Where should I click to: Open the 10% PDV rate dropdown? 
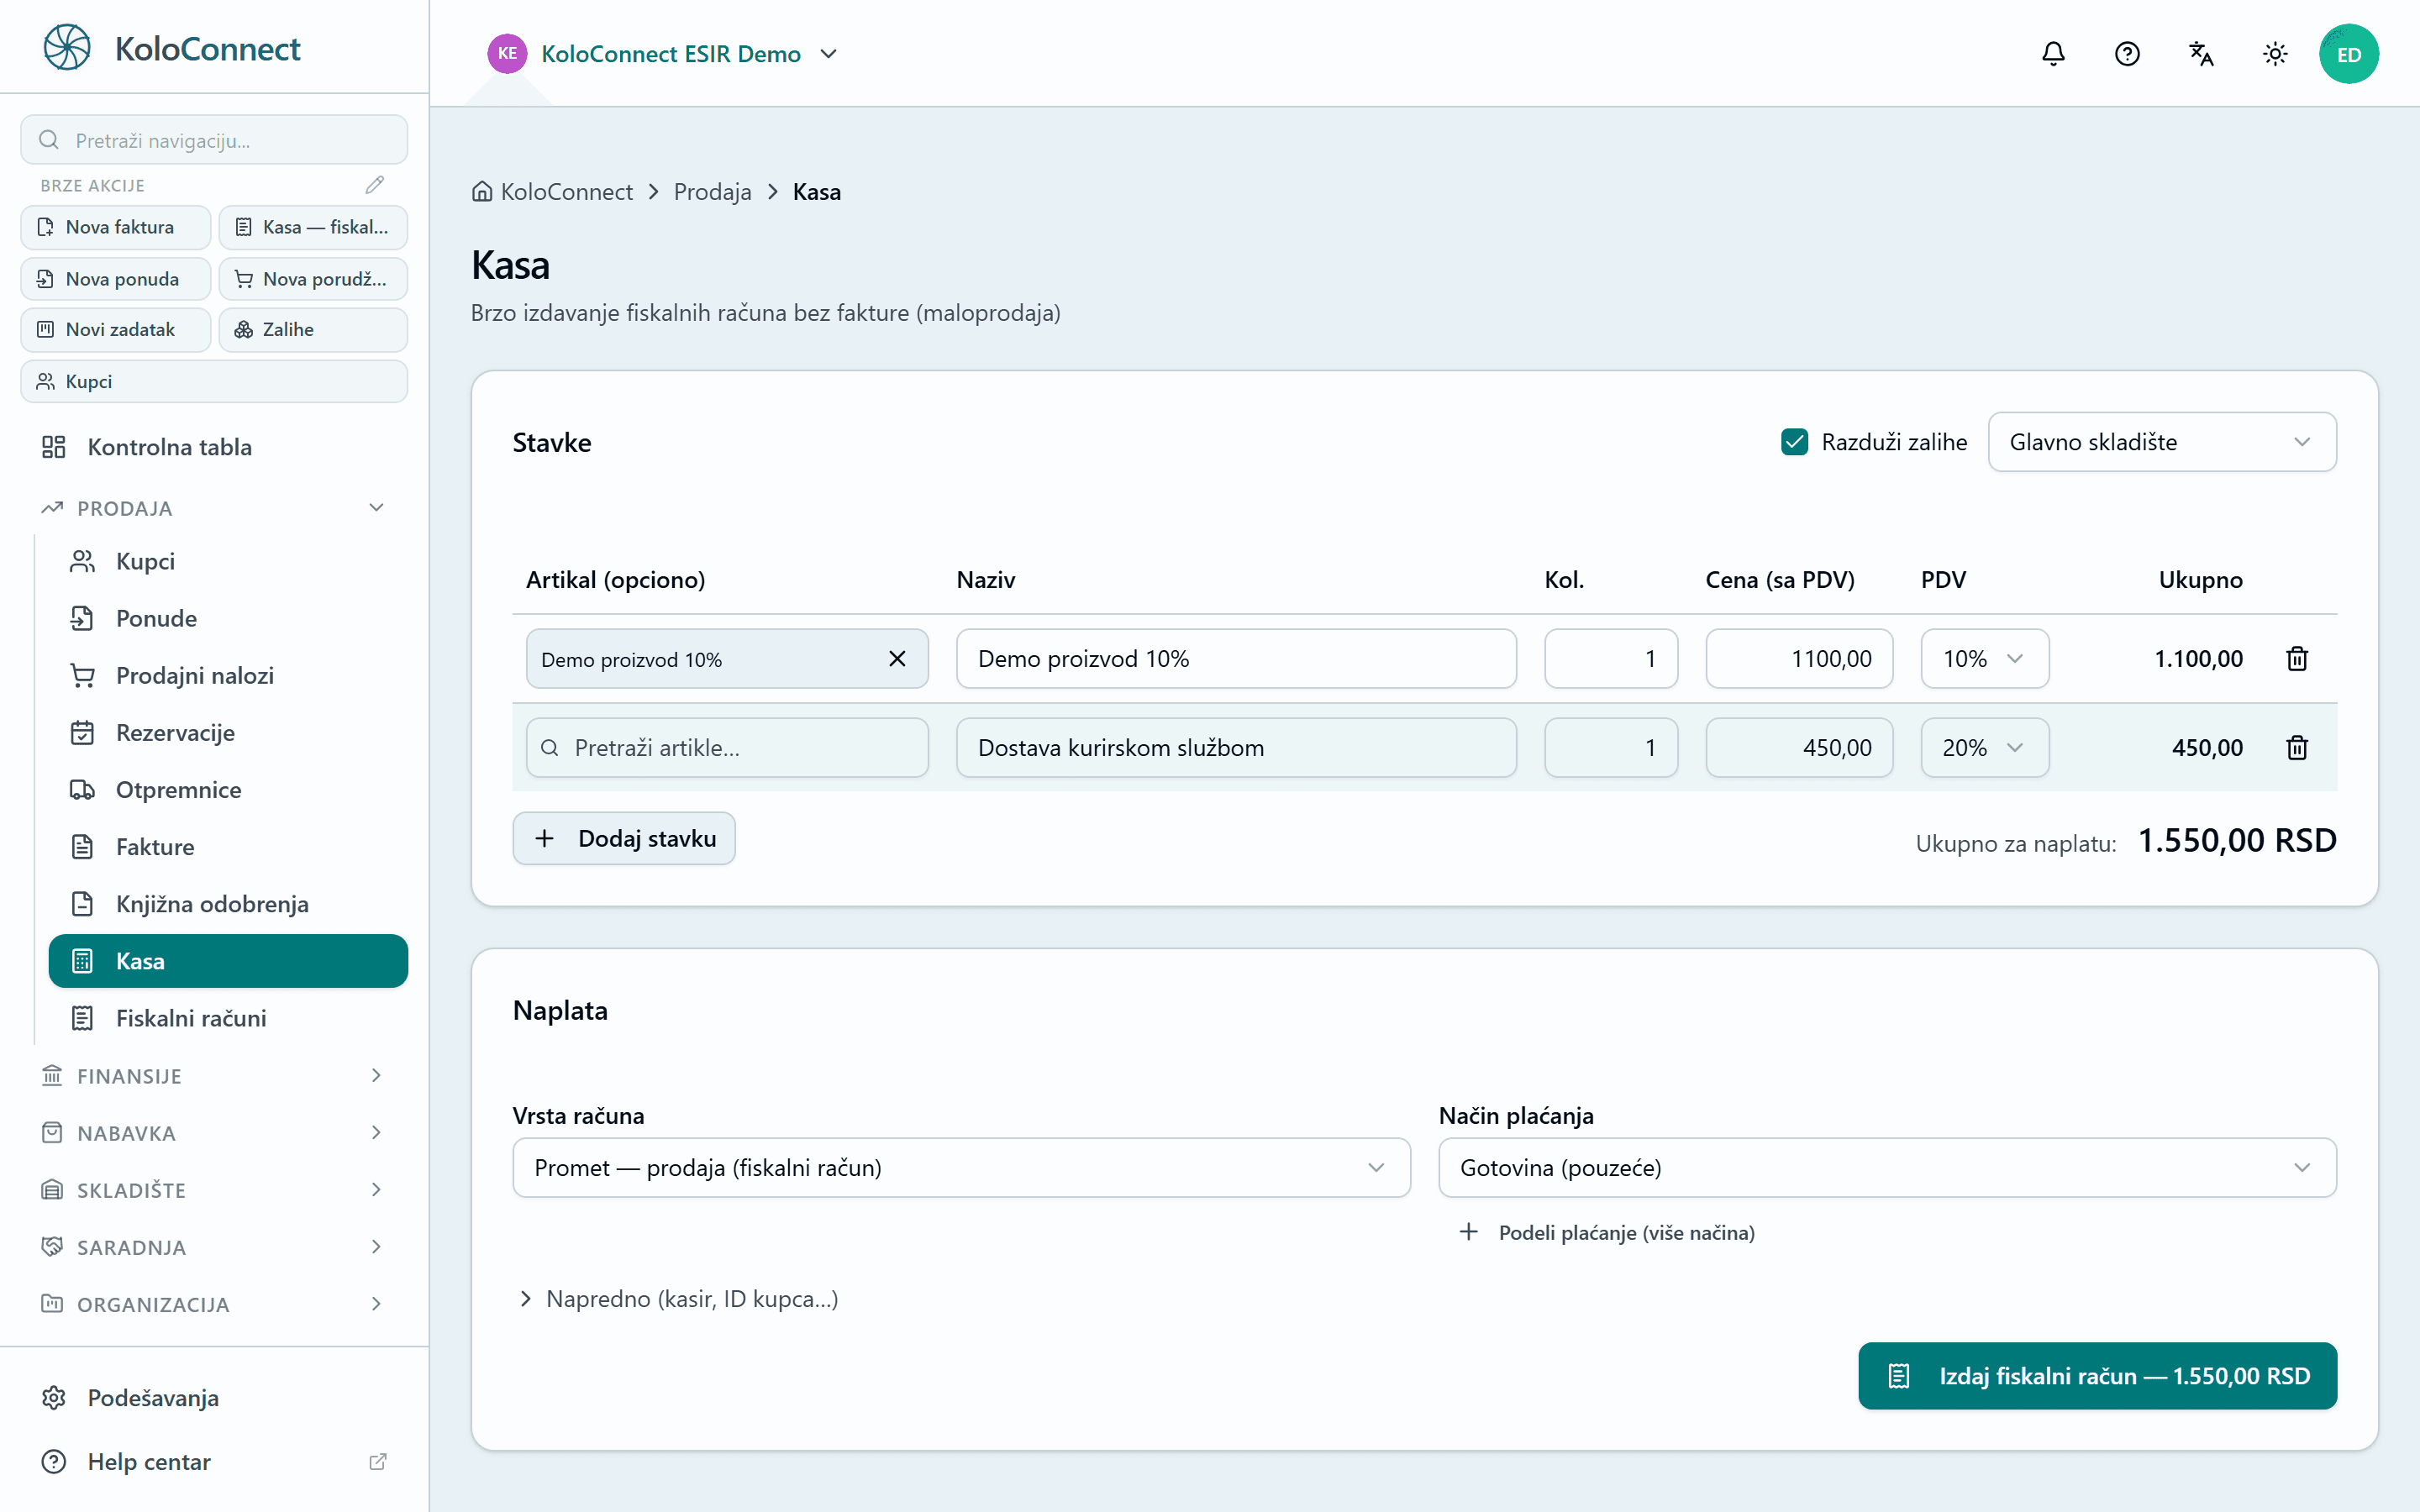[x=1984, y=658]
